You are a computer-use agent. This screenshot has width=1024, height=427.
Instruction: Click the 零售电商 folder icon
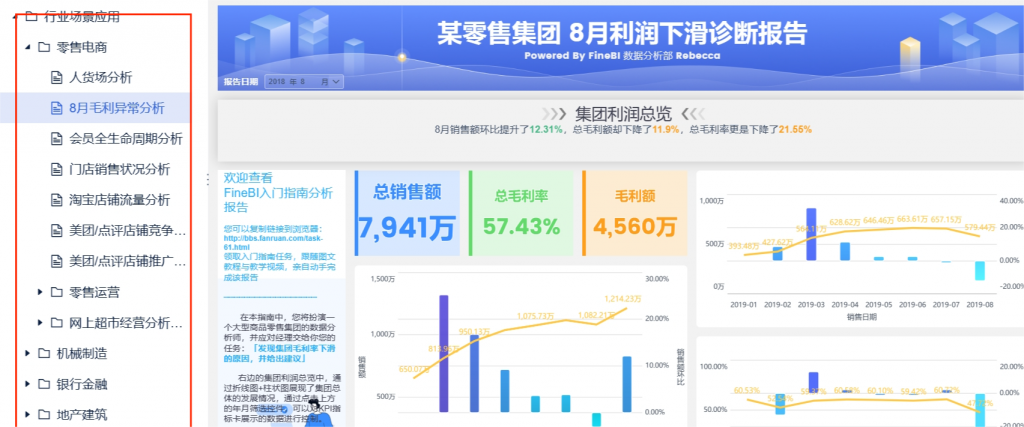44,47
